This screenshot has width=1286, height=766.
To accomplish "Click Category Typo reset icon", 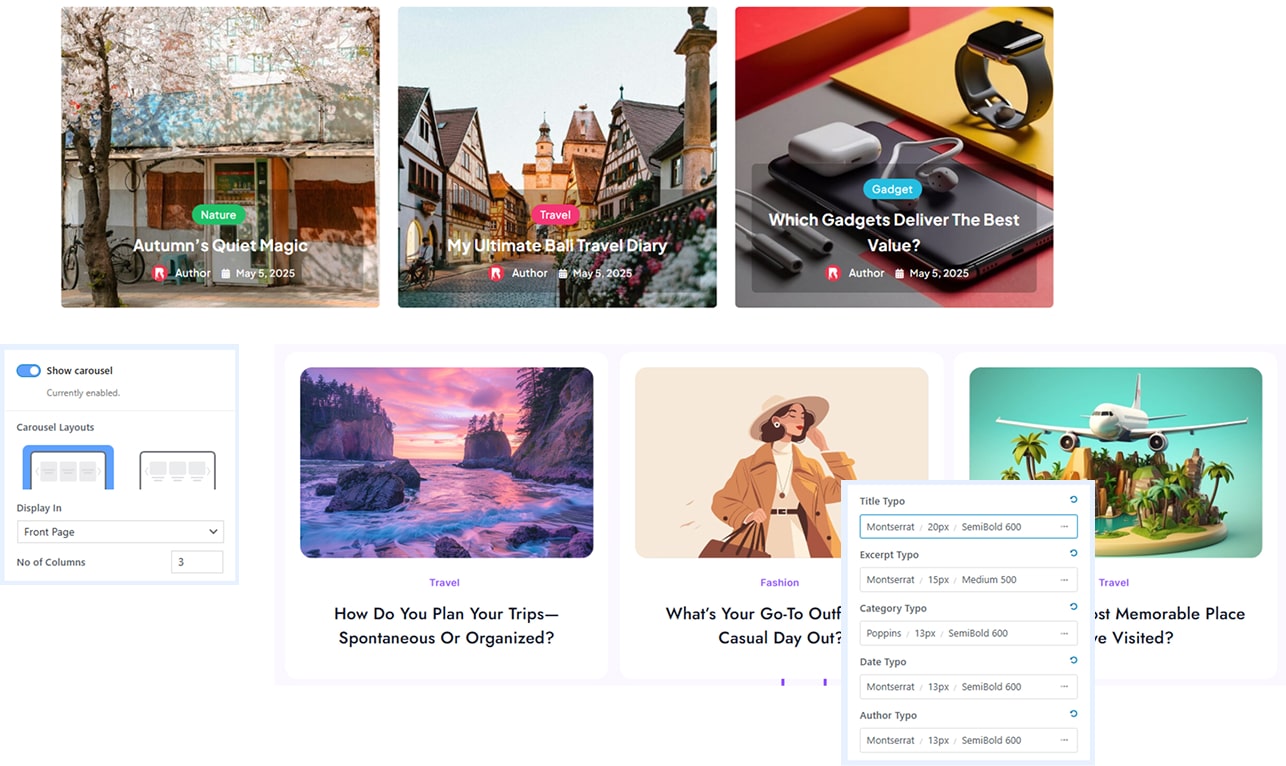I will 1073,607.
